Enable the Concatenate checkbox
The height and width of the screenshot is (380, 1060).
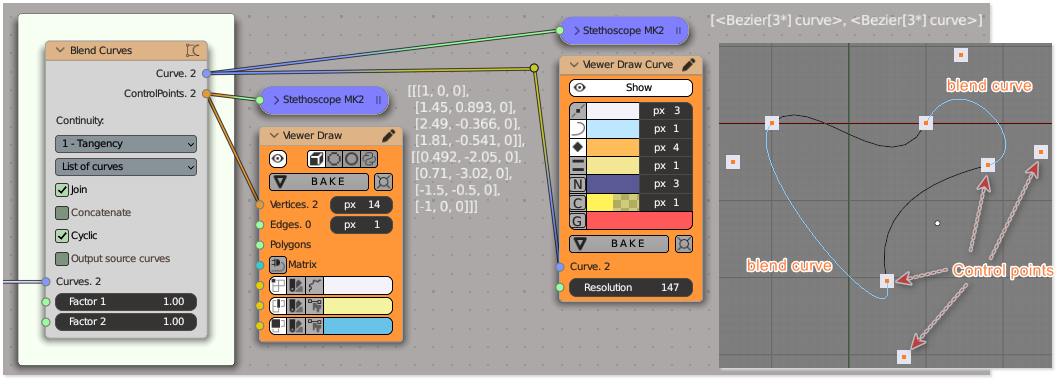pyautogui.click(x=62, y=212)
